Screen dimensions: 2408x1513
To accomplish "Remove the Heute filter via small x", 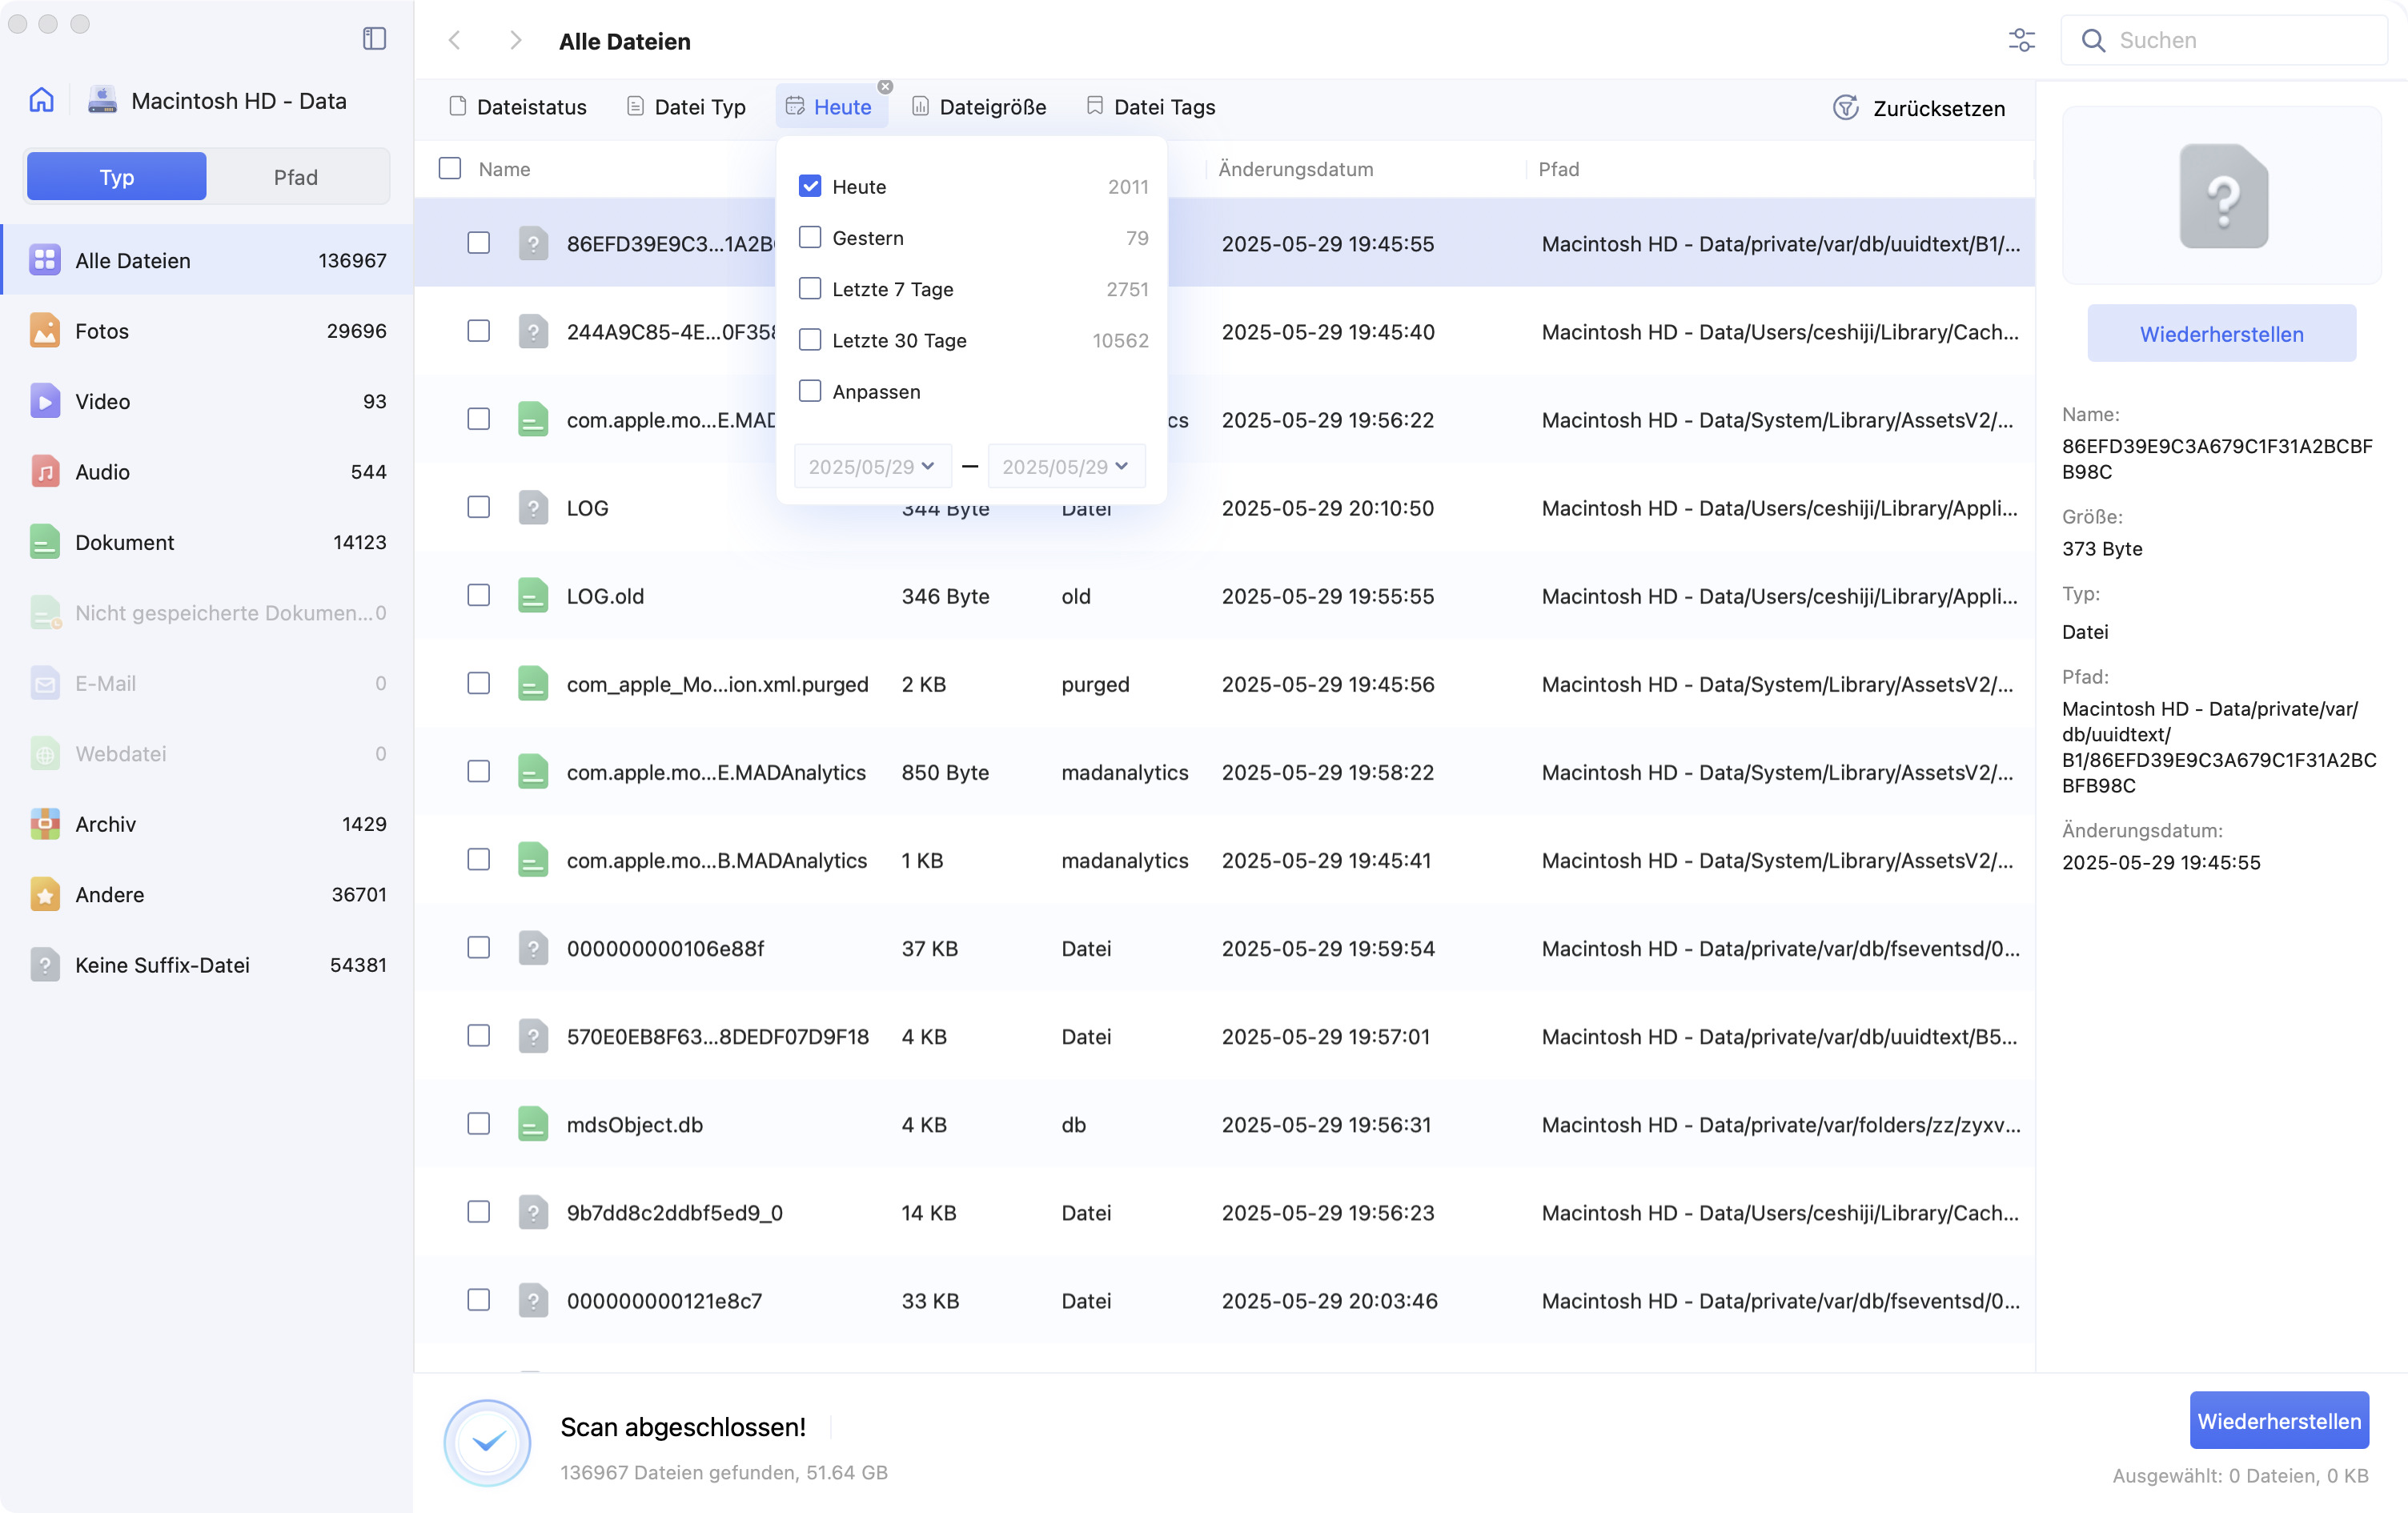I will click(885, 87).
